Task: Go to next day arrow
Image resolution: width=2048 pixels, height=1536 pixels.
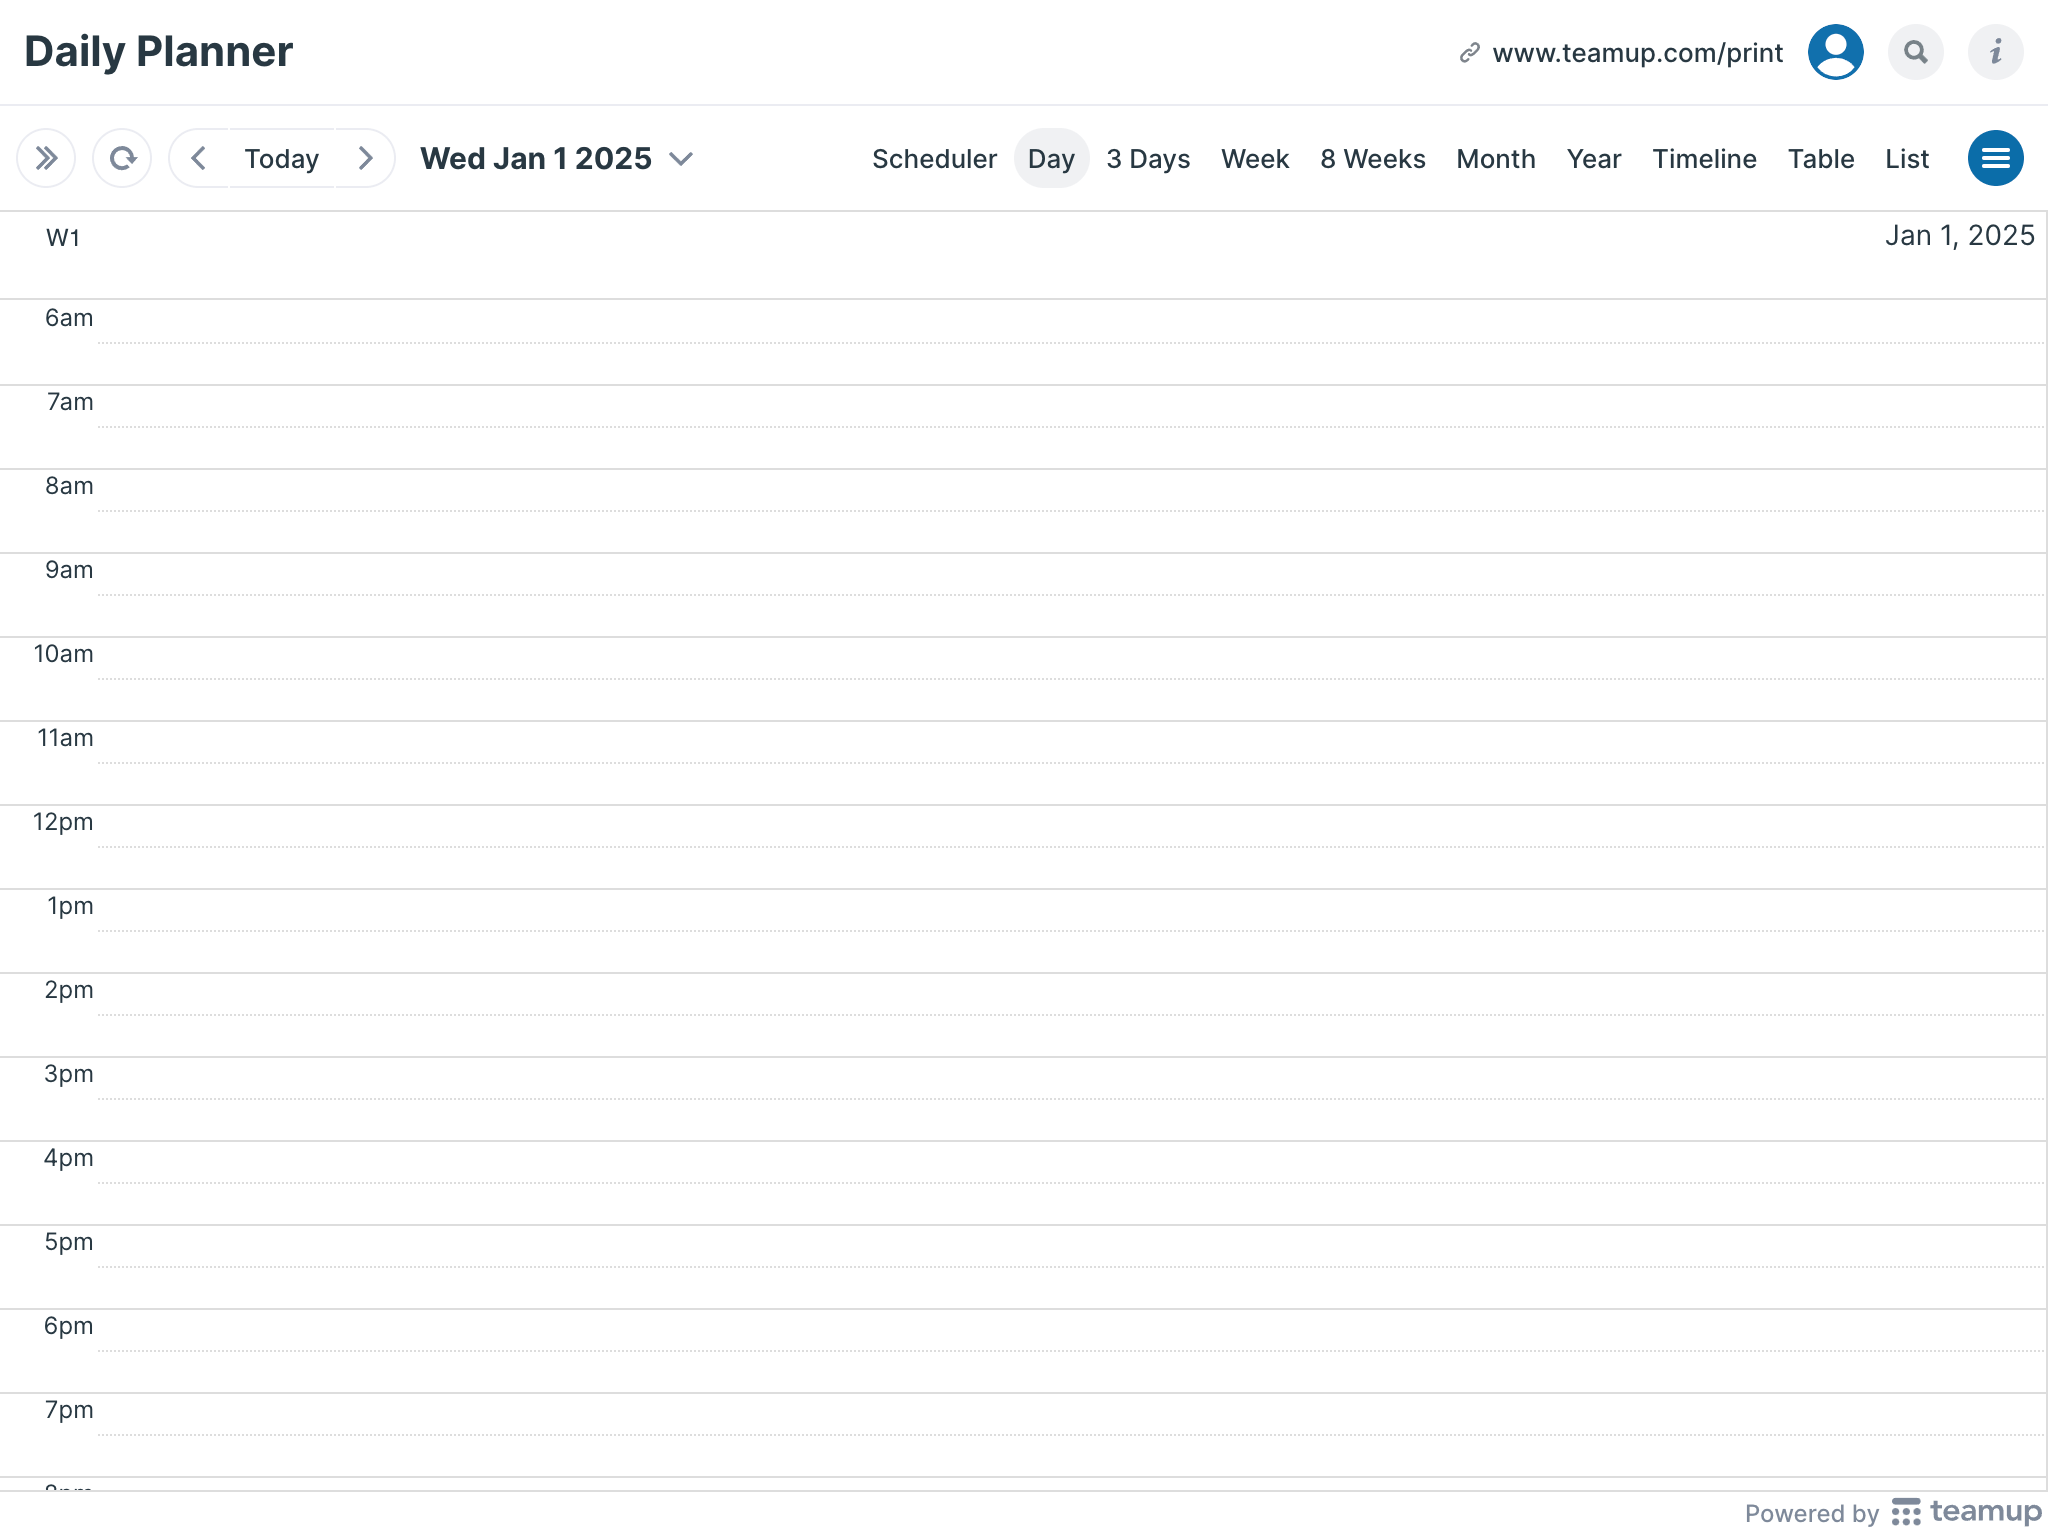Action: [365, 158]
